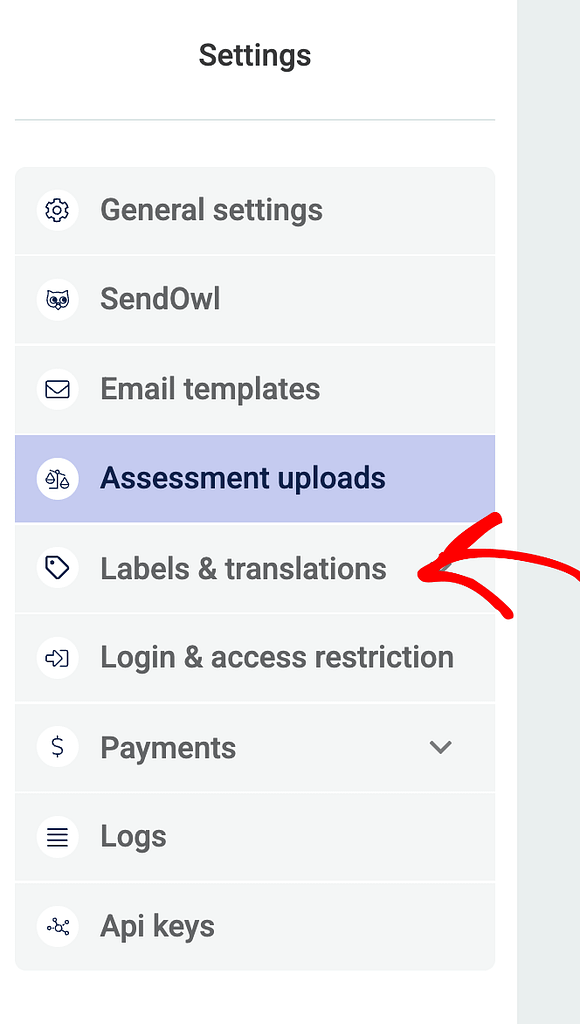The width and height of the screenshot is (580, 1024).
Task: Click the Settings heading text
Action: point(255,56)
